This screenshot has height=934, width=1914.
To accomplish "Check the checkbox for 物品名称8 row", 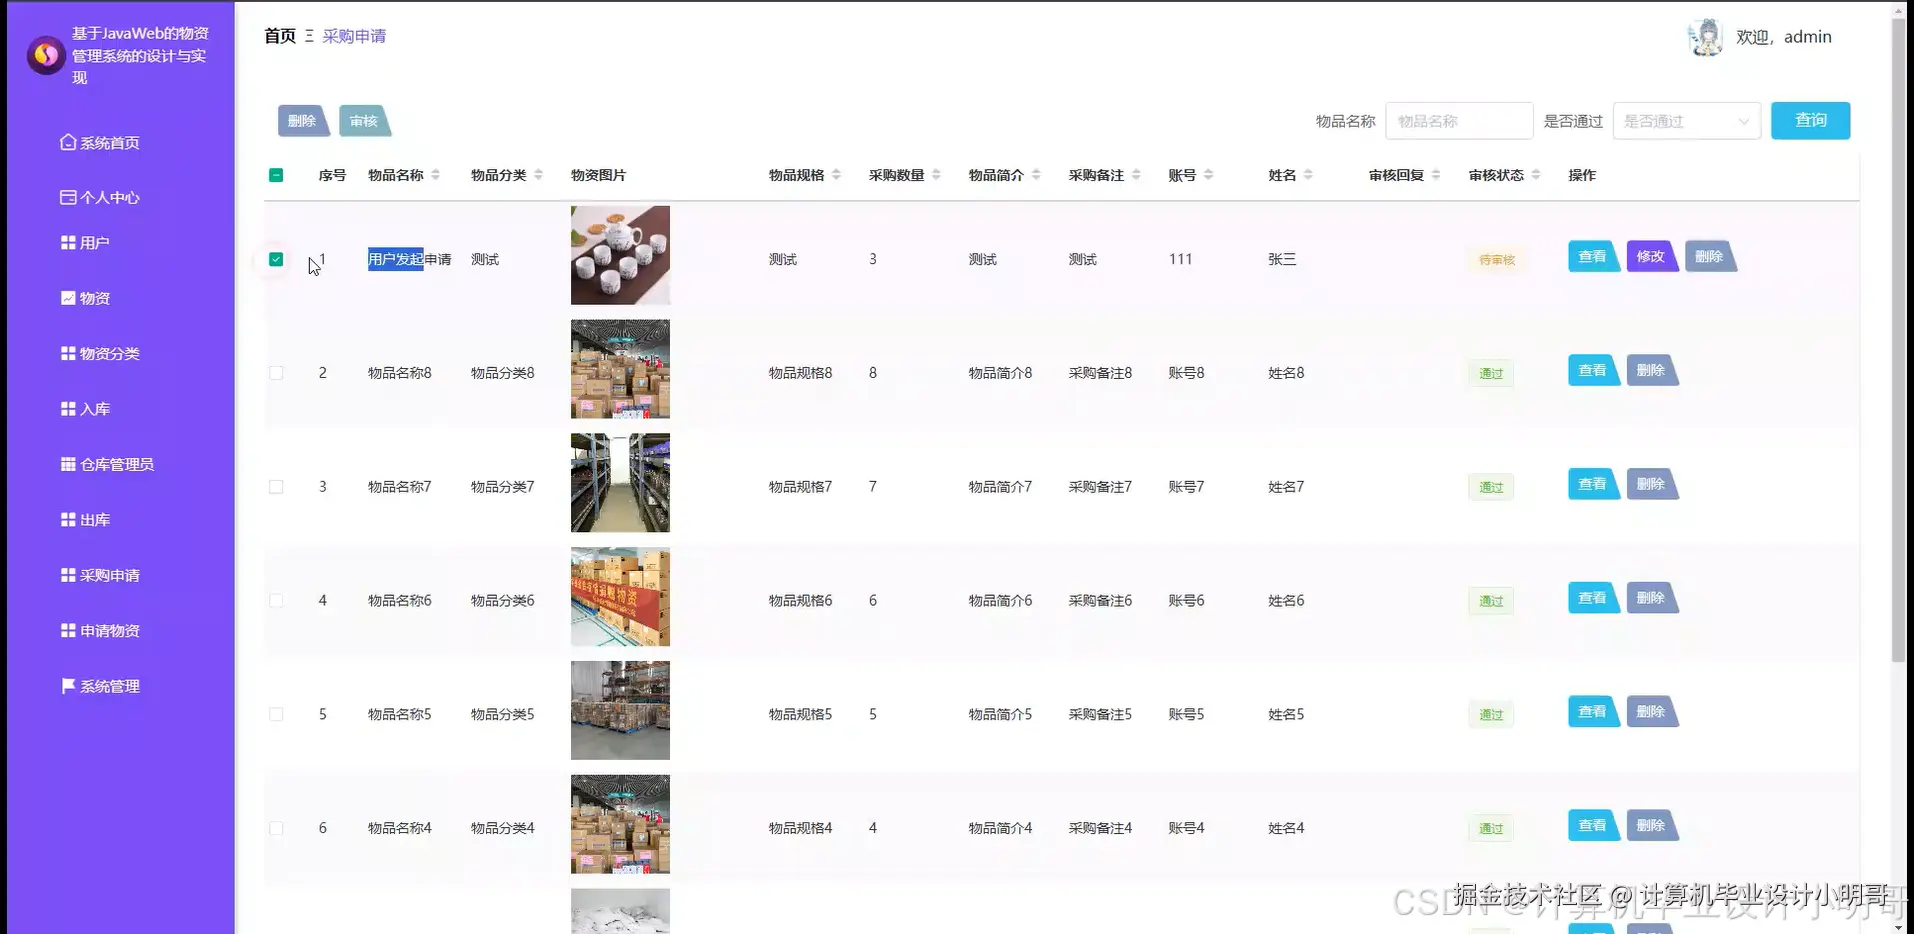I will click(x=276, y=373).
